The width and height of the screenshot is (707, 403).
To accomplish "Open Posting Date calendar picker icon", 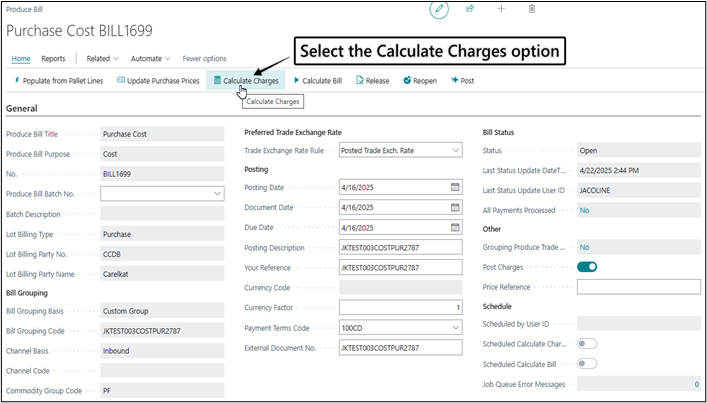I will (455, 187).
